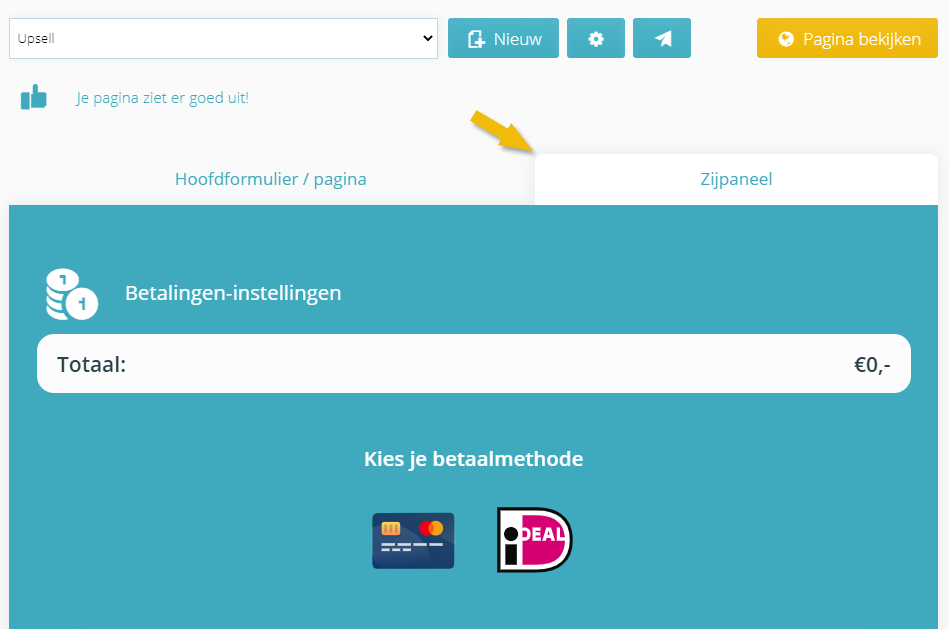
Task: Open the Upsell page selector dropdown
Action: (x=223, y=39)
